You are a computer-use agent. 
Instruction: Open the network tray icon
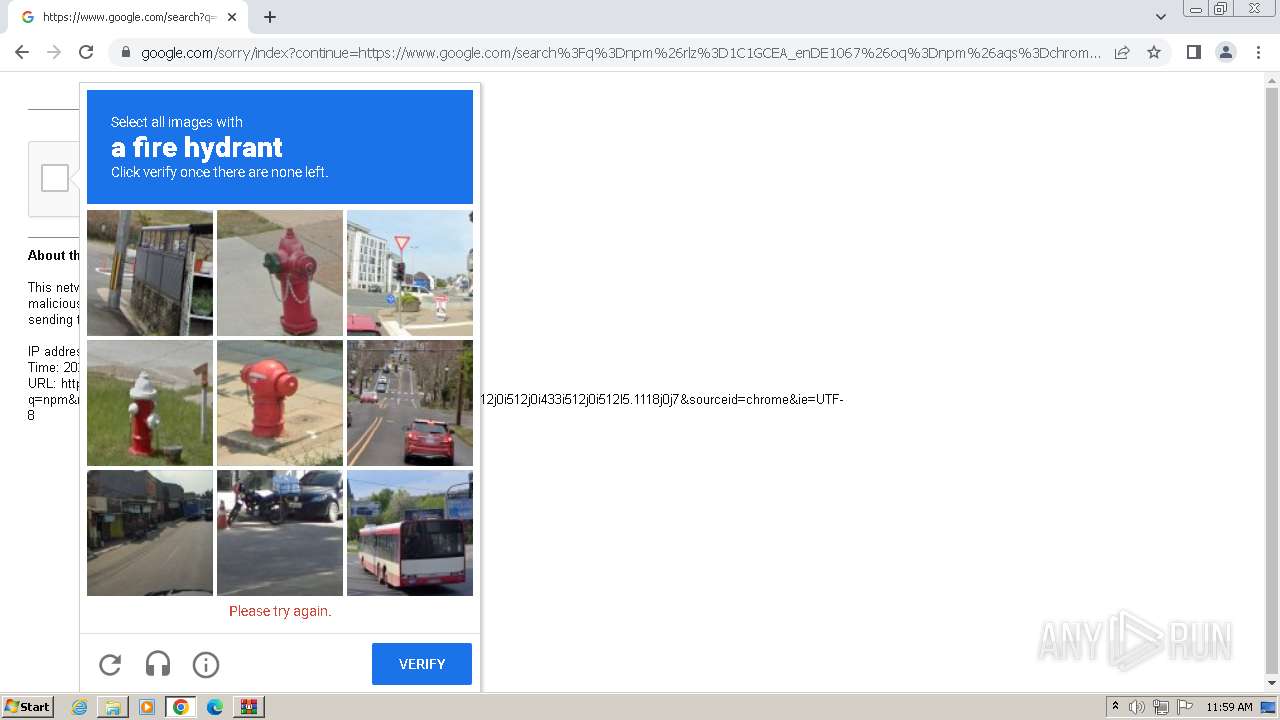[1161, 707]
